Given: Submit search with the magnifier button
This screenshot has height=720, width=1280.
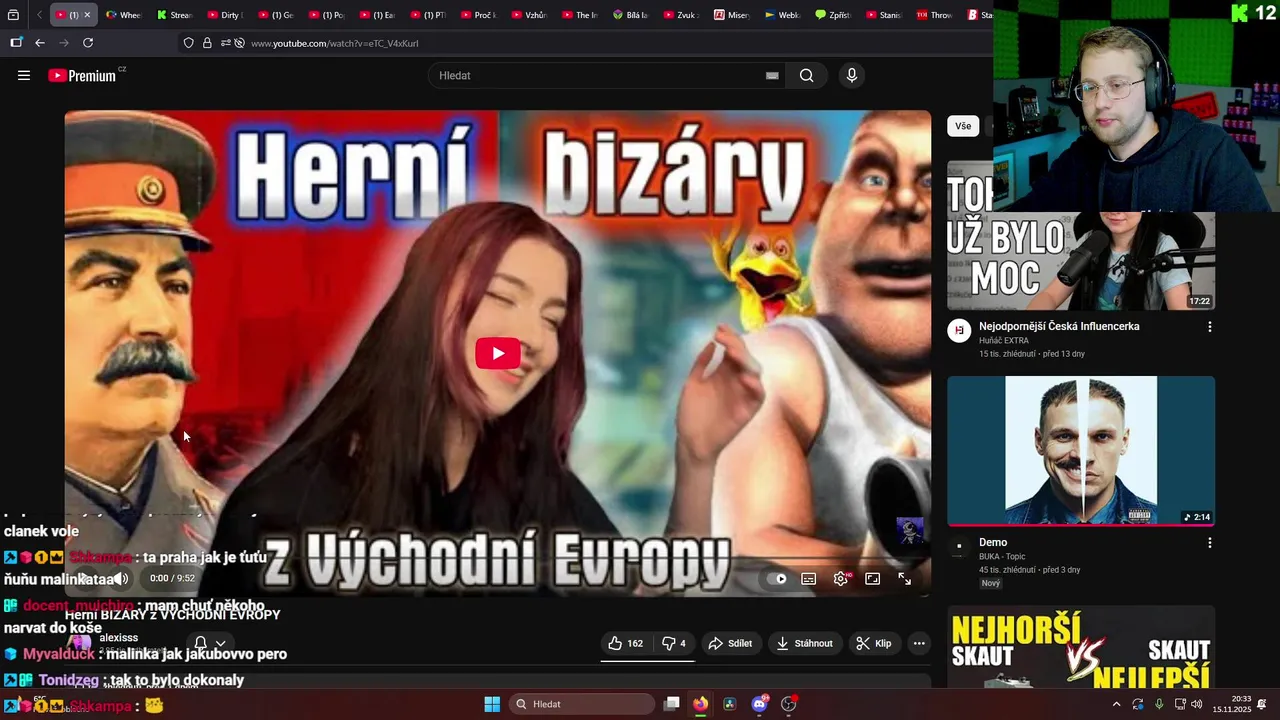Looking at the screenshot, I should [807, 75].
